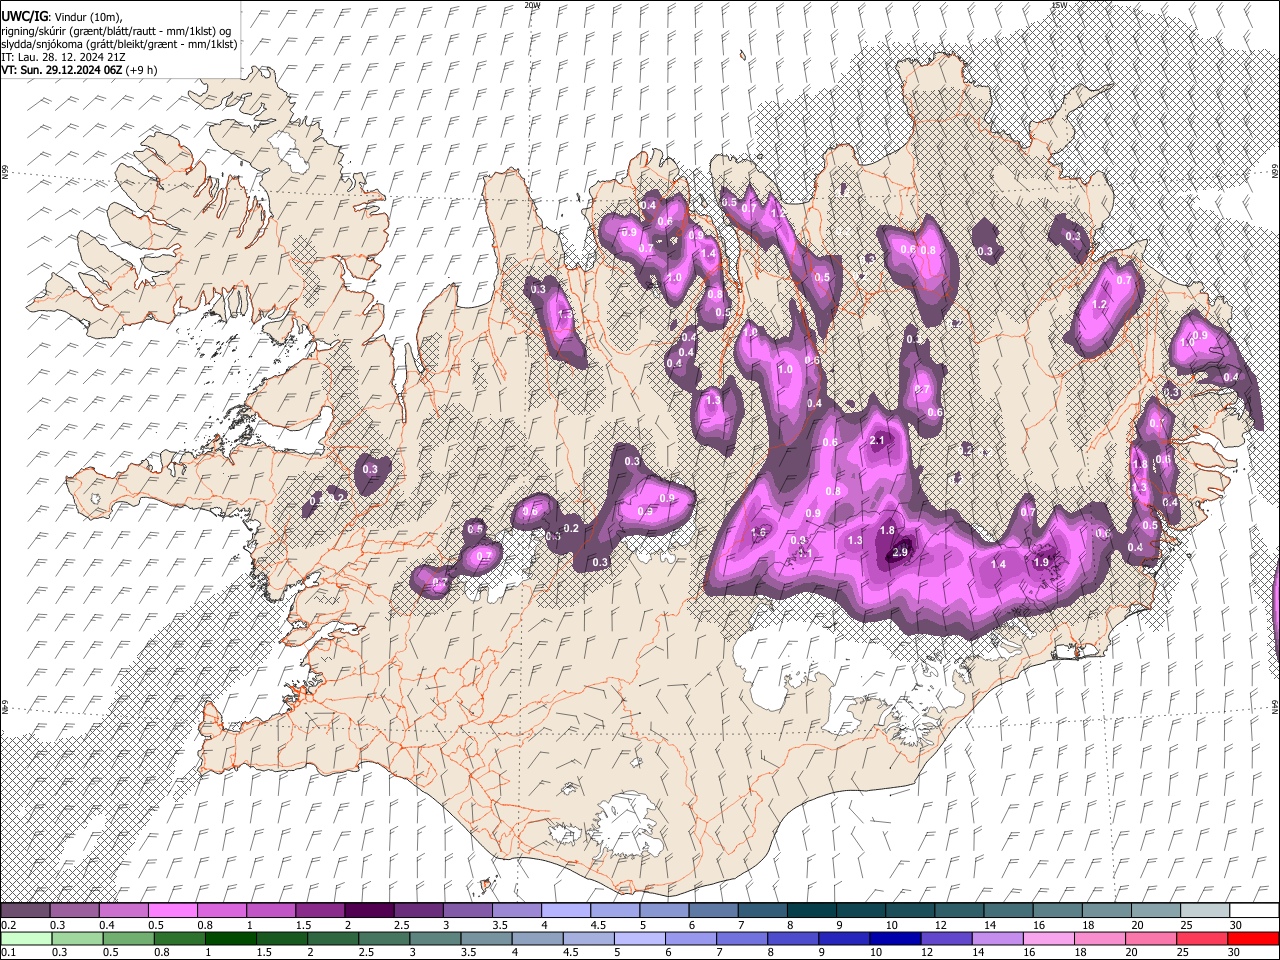The width and height of the screenshot is (1280, 960).
Task: Select the upper legend swatch between 6 and 7
Action: coord(712,911)
